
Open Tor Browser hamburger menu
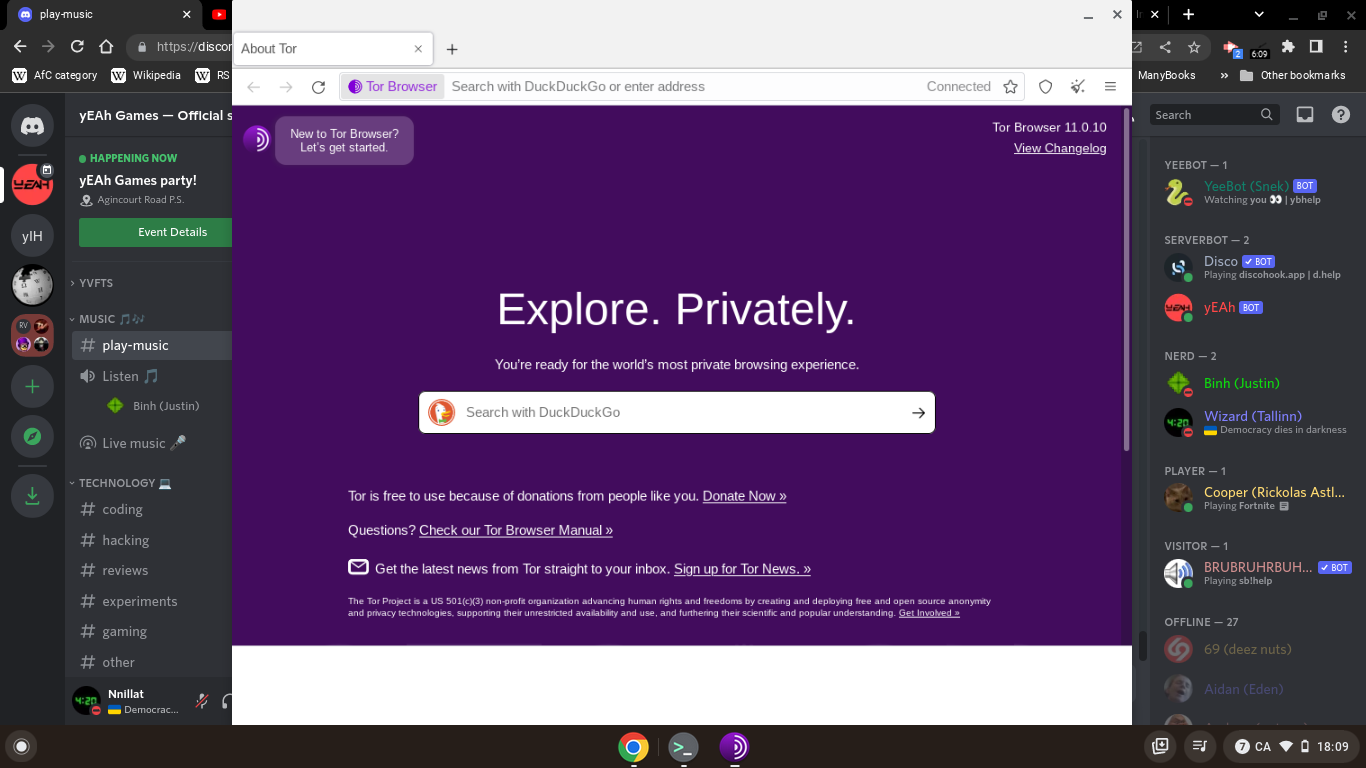coord(1110,87)
